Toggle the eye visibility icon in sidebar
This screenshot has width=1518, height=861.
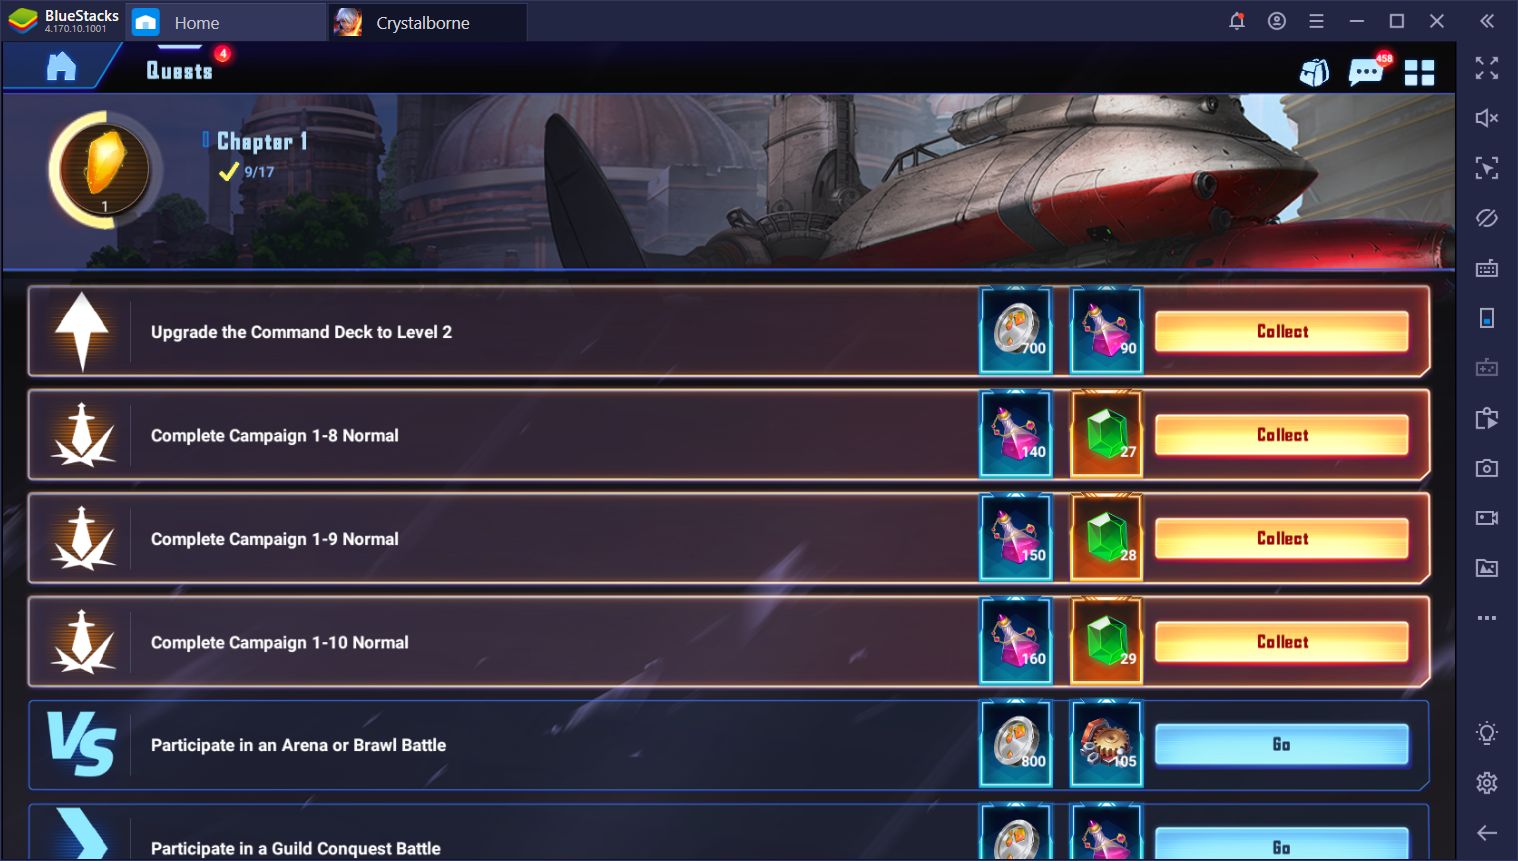coord(1487,218)
